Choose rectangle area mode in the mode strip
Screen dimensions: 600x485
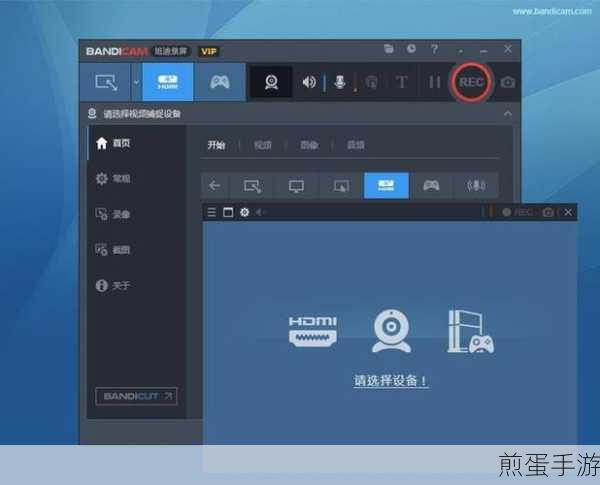pyautogui.click(x=253, y=186)
